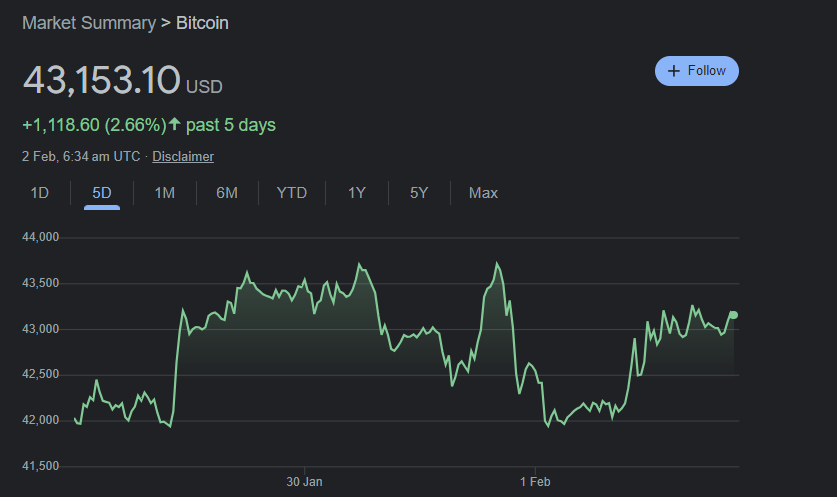Show the 1M chart range
This screenshot has width=837, height=497.
pos(165,193)
